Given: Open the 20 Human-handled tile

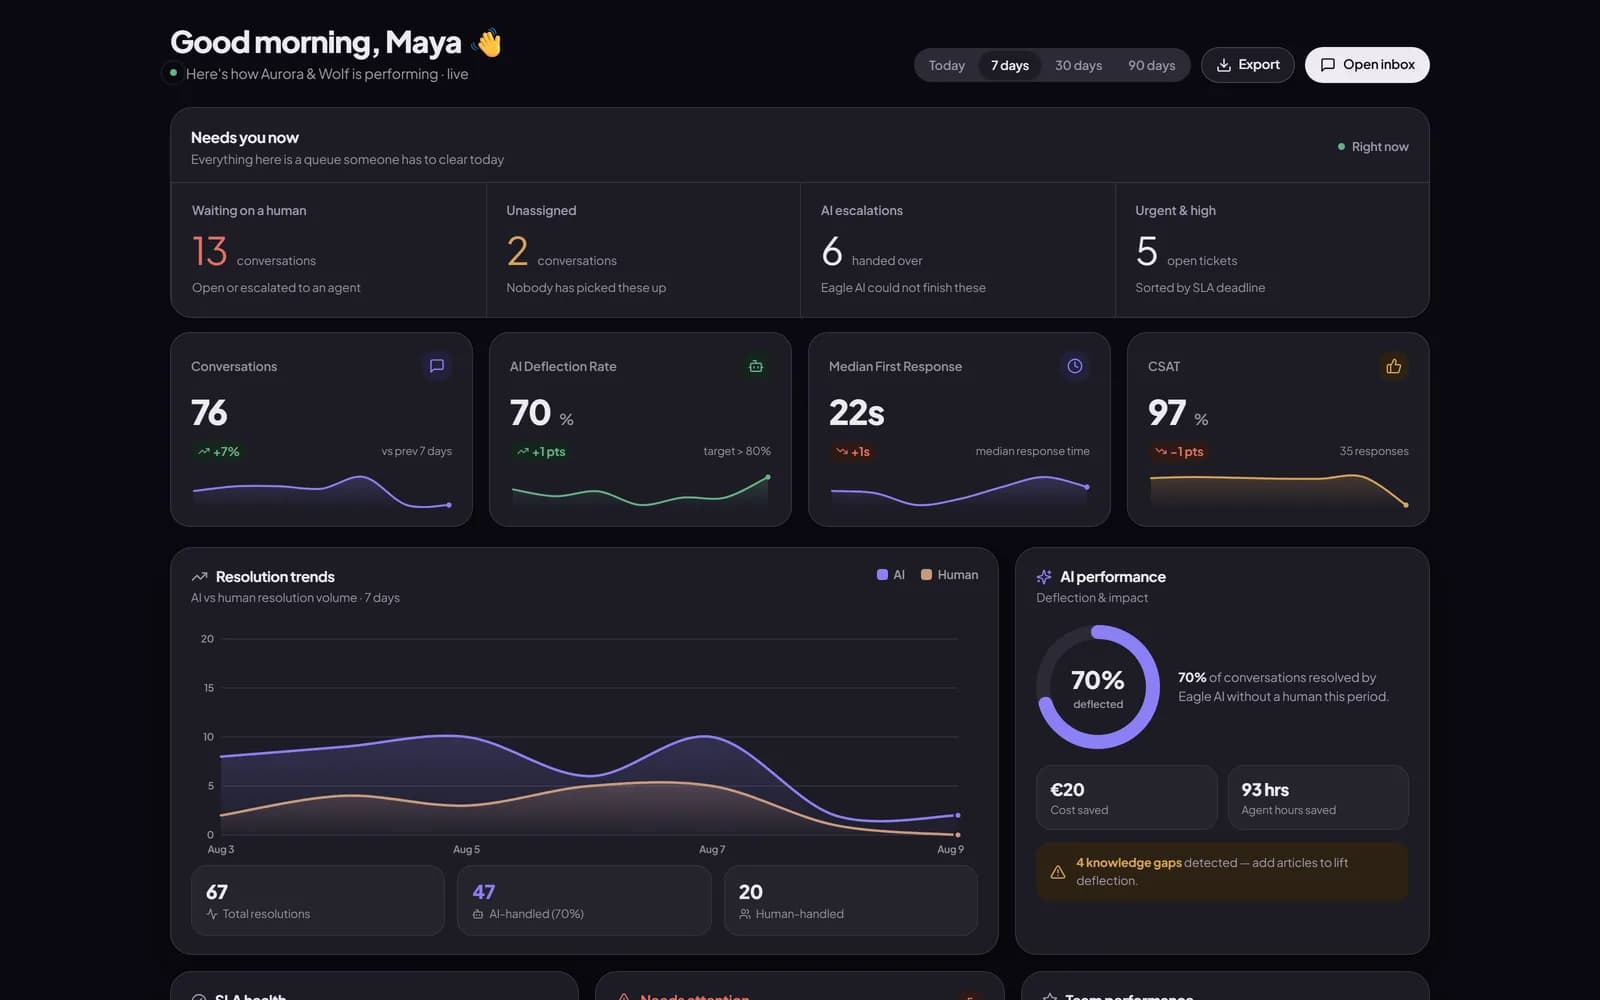Looking at the screenshot, I should click(851, 901).
